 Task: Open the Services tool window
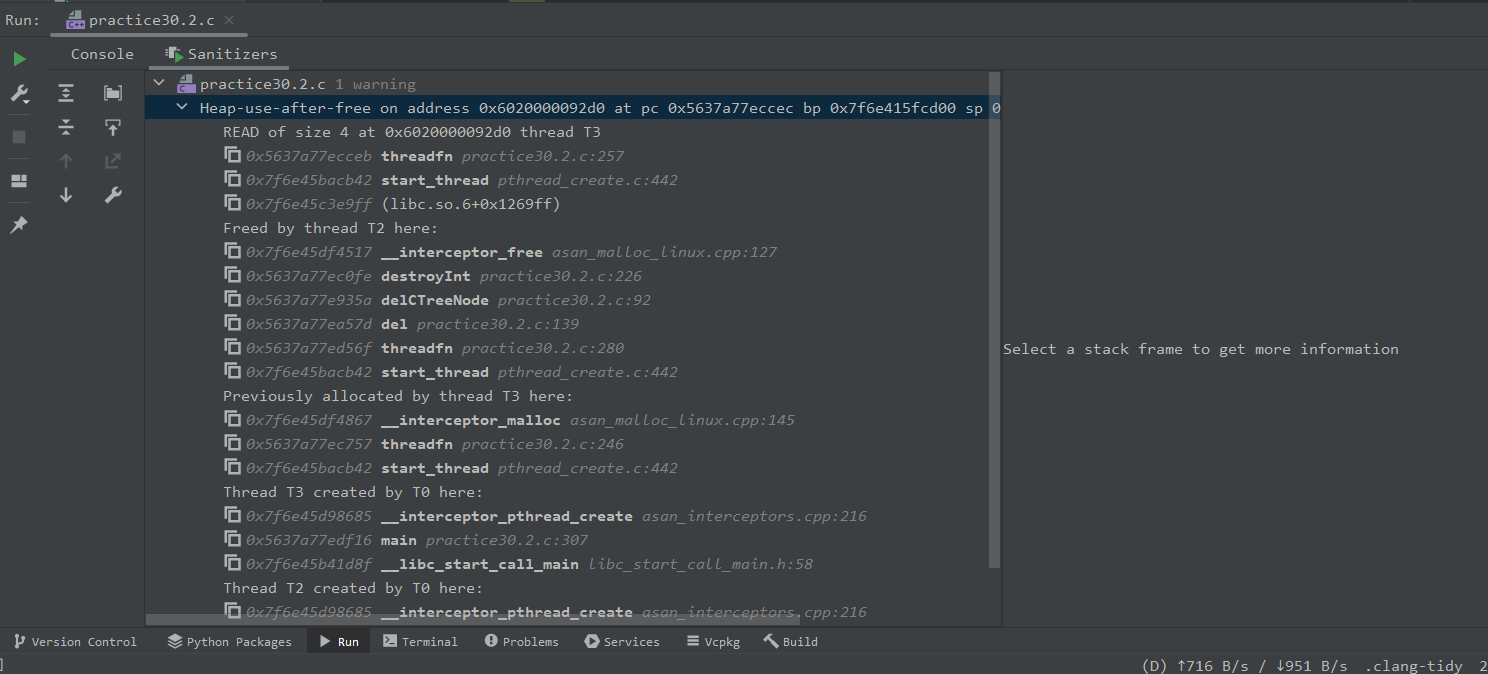pyautogui.click(x=622, y=641)
